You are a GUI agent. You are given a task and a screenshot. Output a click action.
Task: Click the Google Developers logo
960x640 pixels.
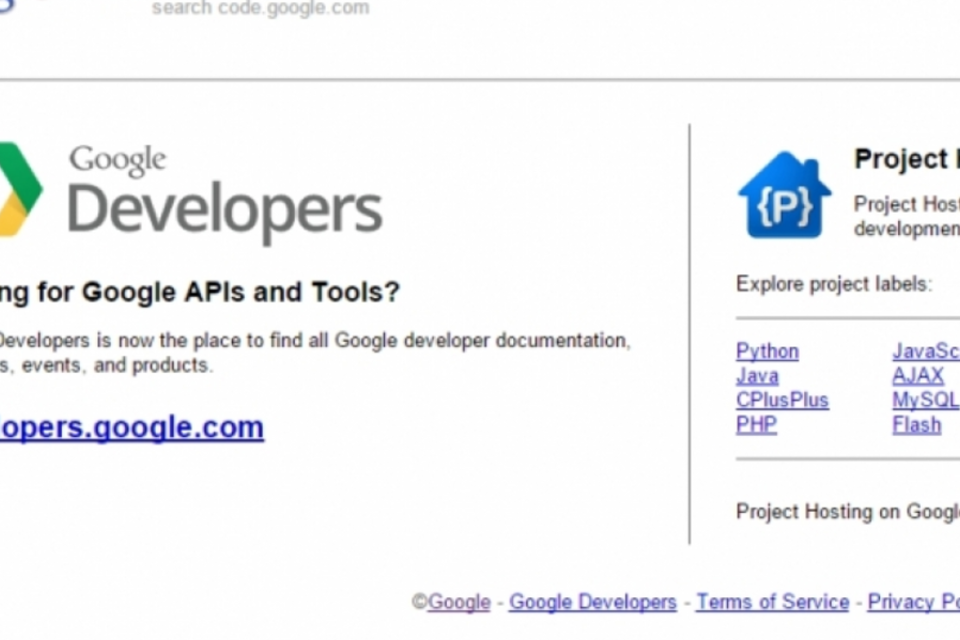[191, 194]
